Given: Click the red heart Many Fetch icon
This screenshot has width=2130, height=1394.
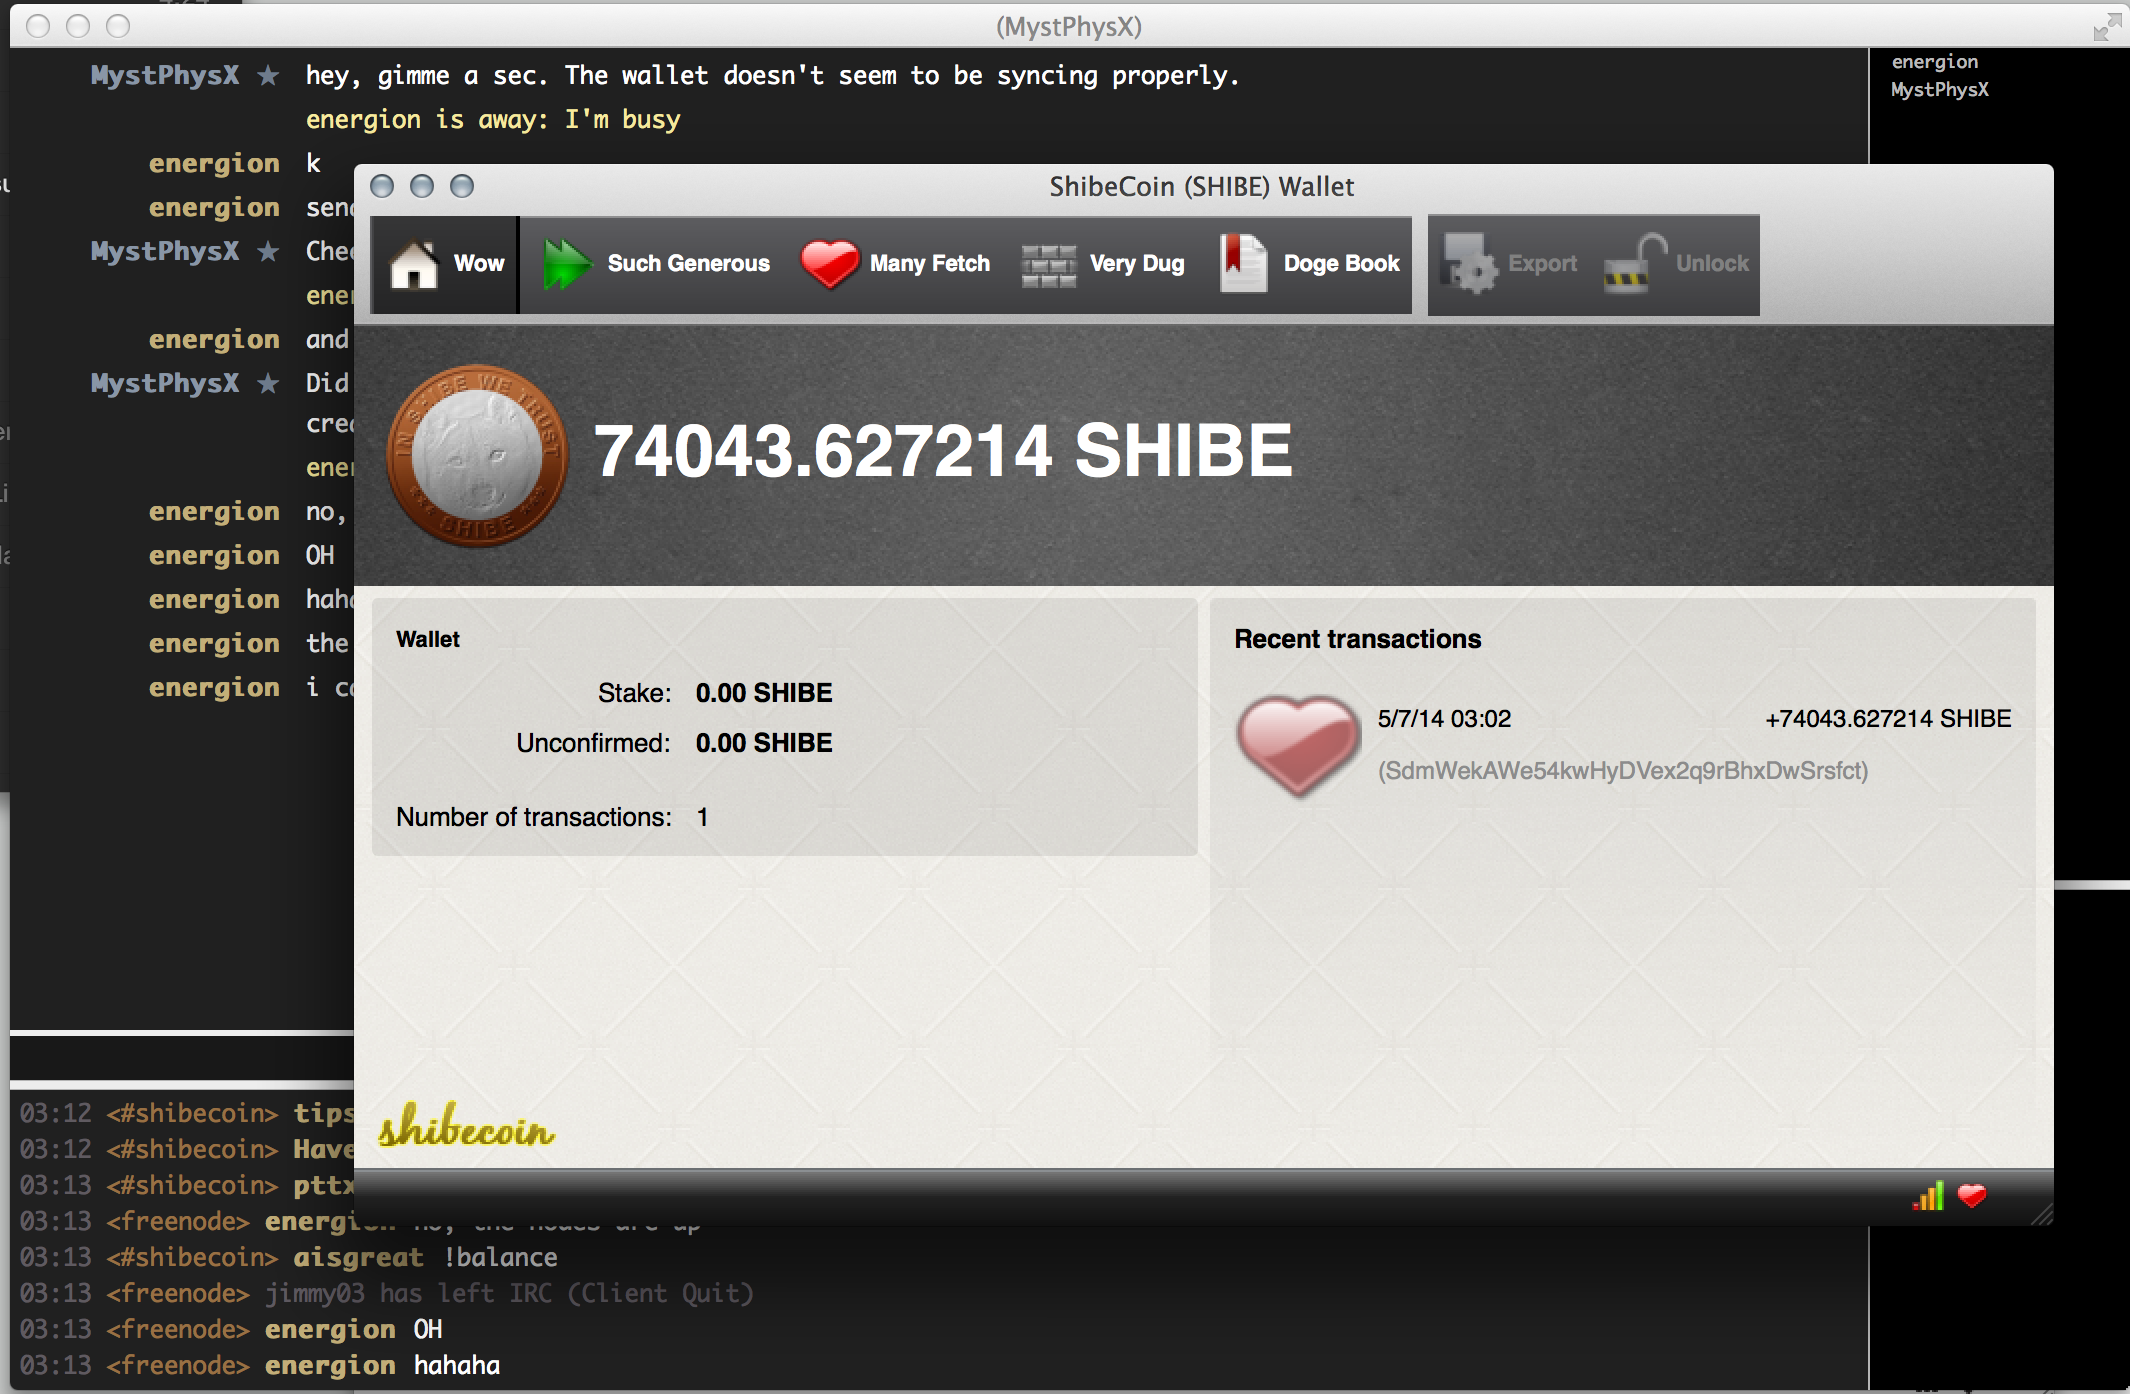Looking at the screenshot, I should click(x=829, y=264).
